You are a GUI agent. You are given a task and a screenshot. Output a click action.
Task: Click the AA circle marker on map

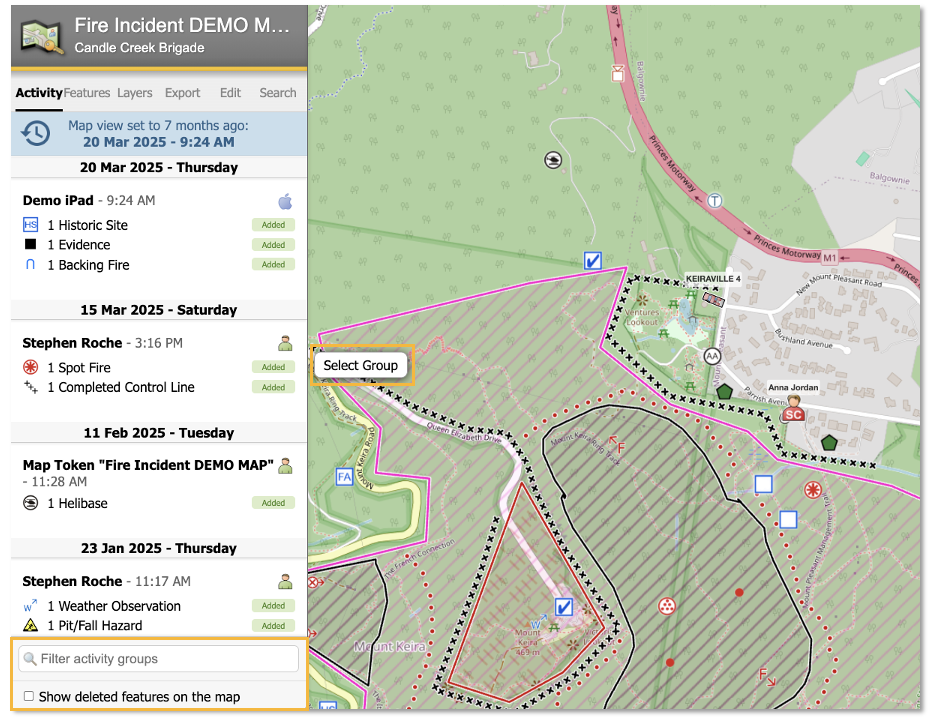[712, 356]
